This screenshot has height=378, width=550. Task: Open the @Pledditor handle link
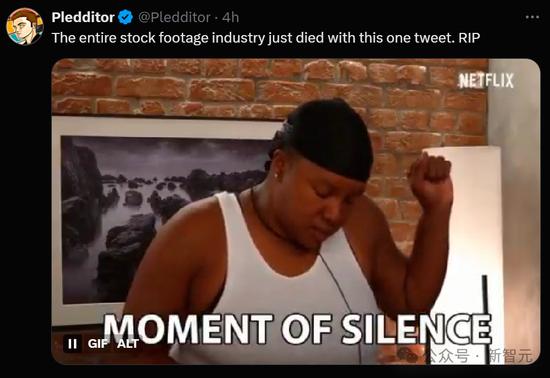pos(174,17)
